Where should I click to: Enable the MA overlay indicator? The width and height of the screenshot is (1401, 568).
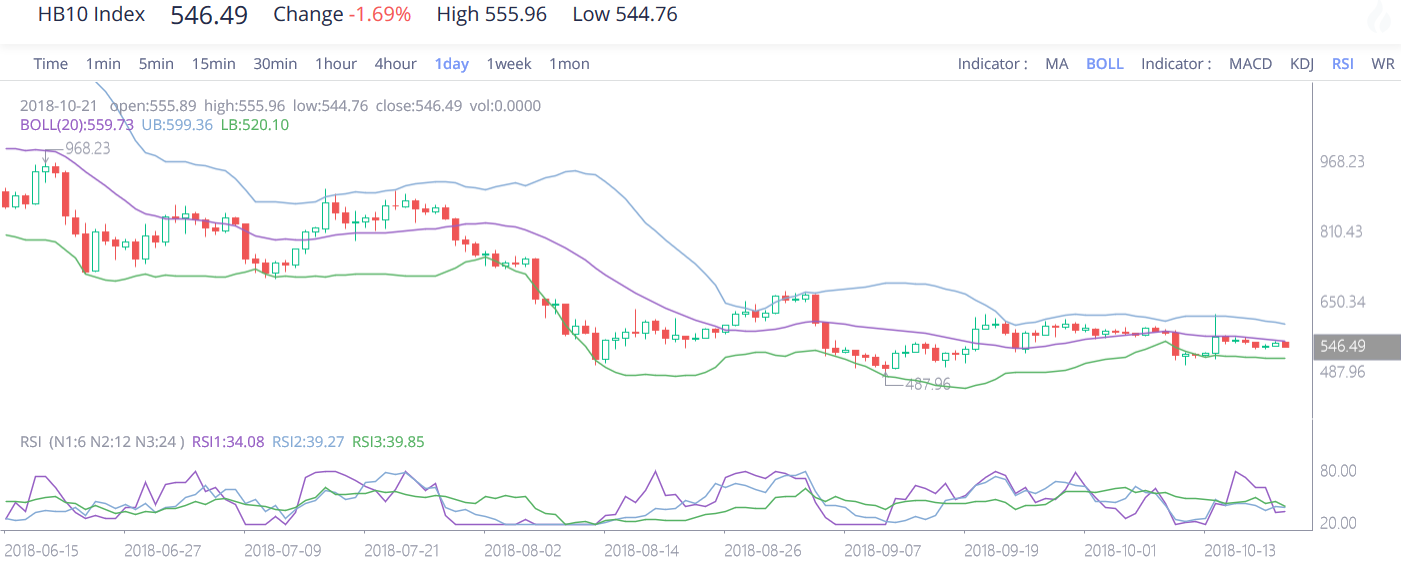[x=1057, y=64]
